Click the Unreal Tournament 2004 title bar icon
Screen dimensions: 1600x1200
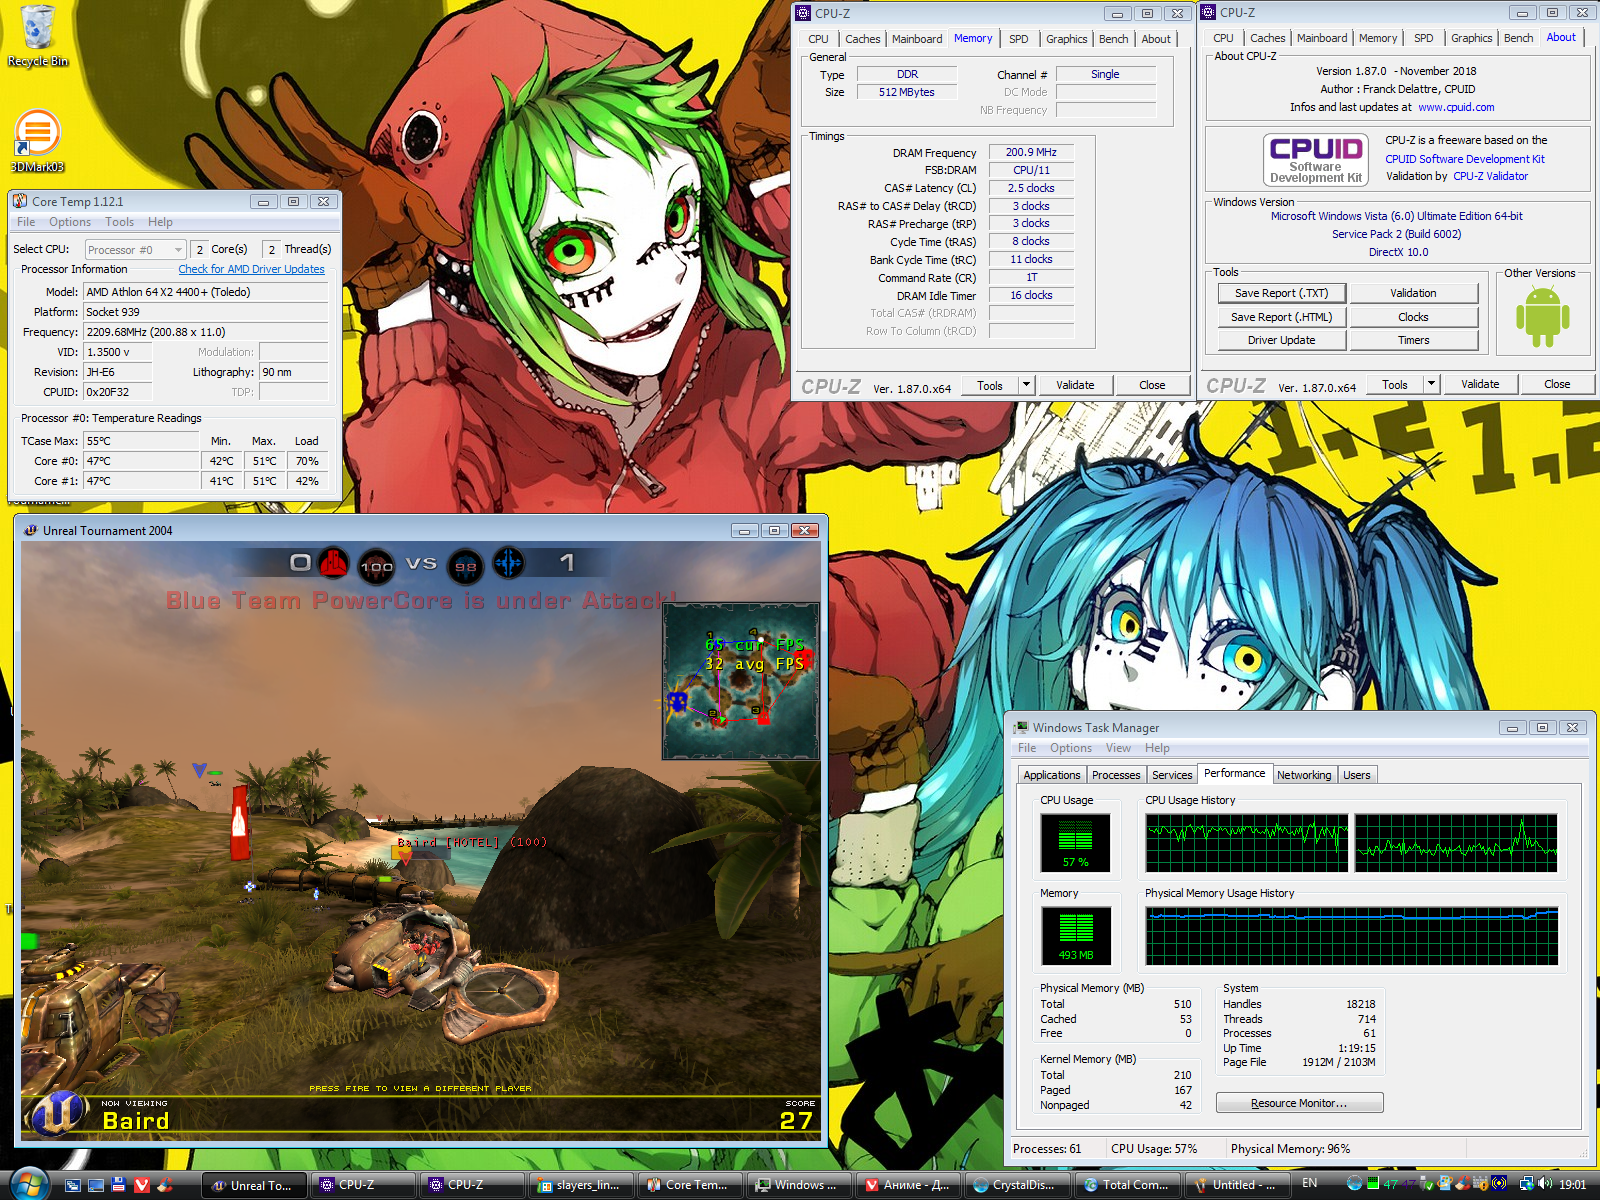tap(31, 530)
